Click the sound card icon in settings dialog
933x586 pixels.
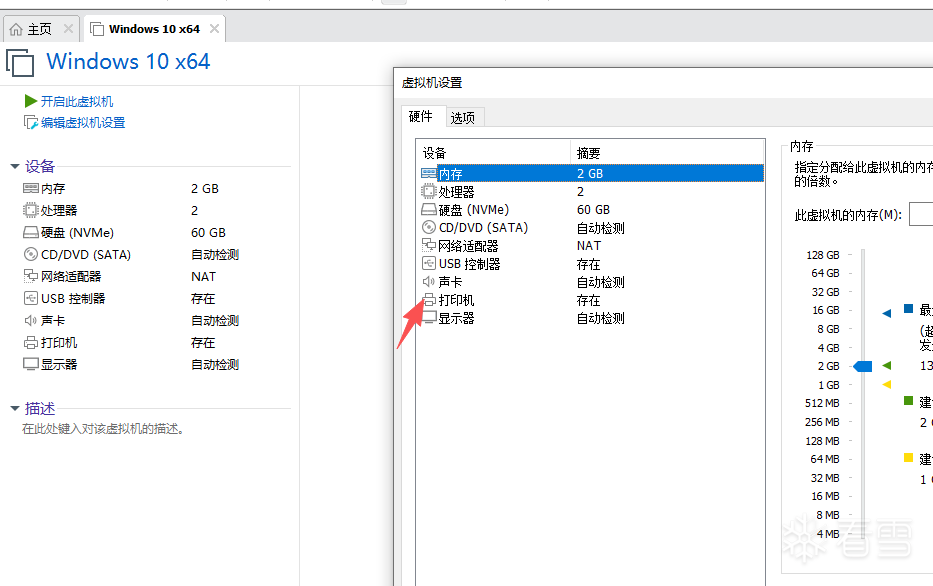pos(428,281)
